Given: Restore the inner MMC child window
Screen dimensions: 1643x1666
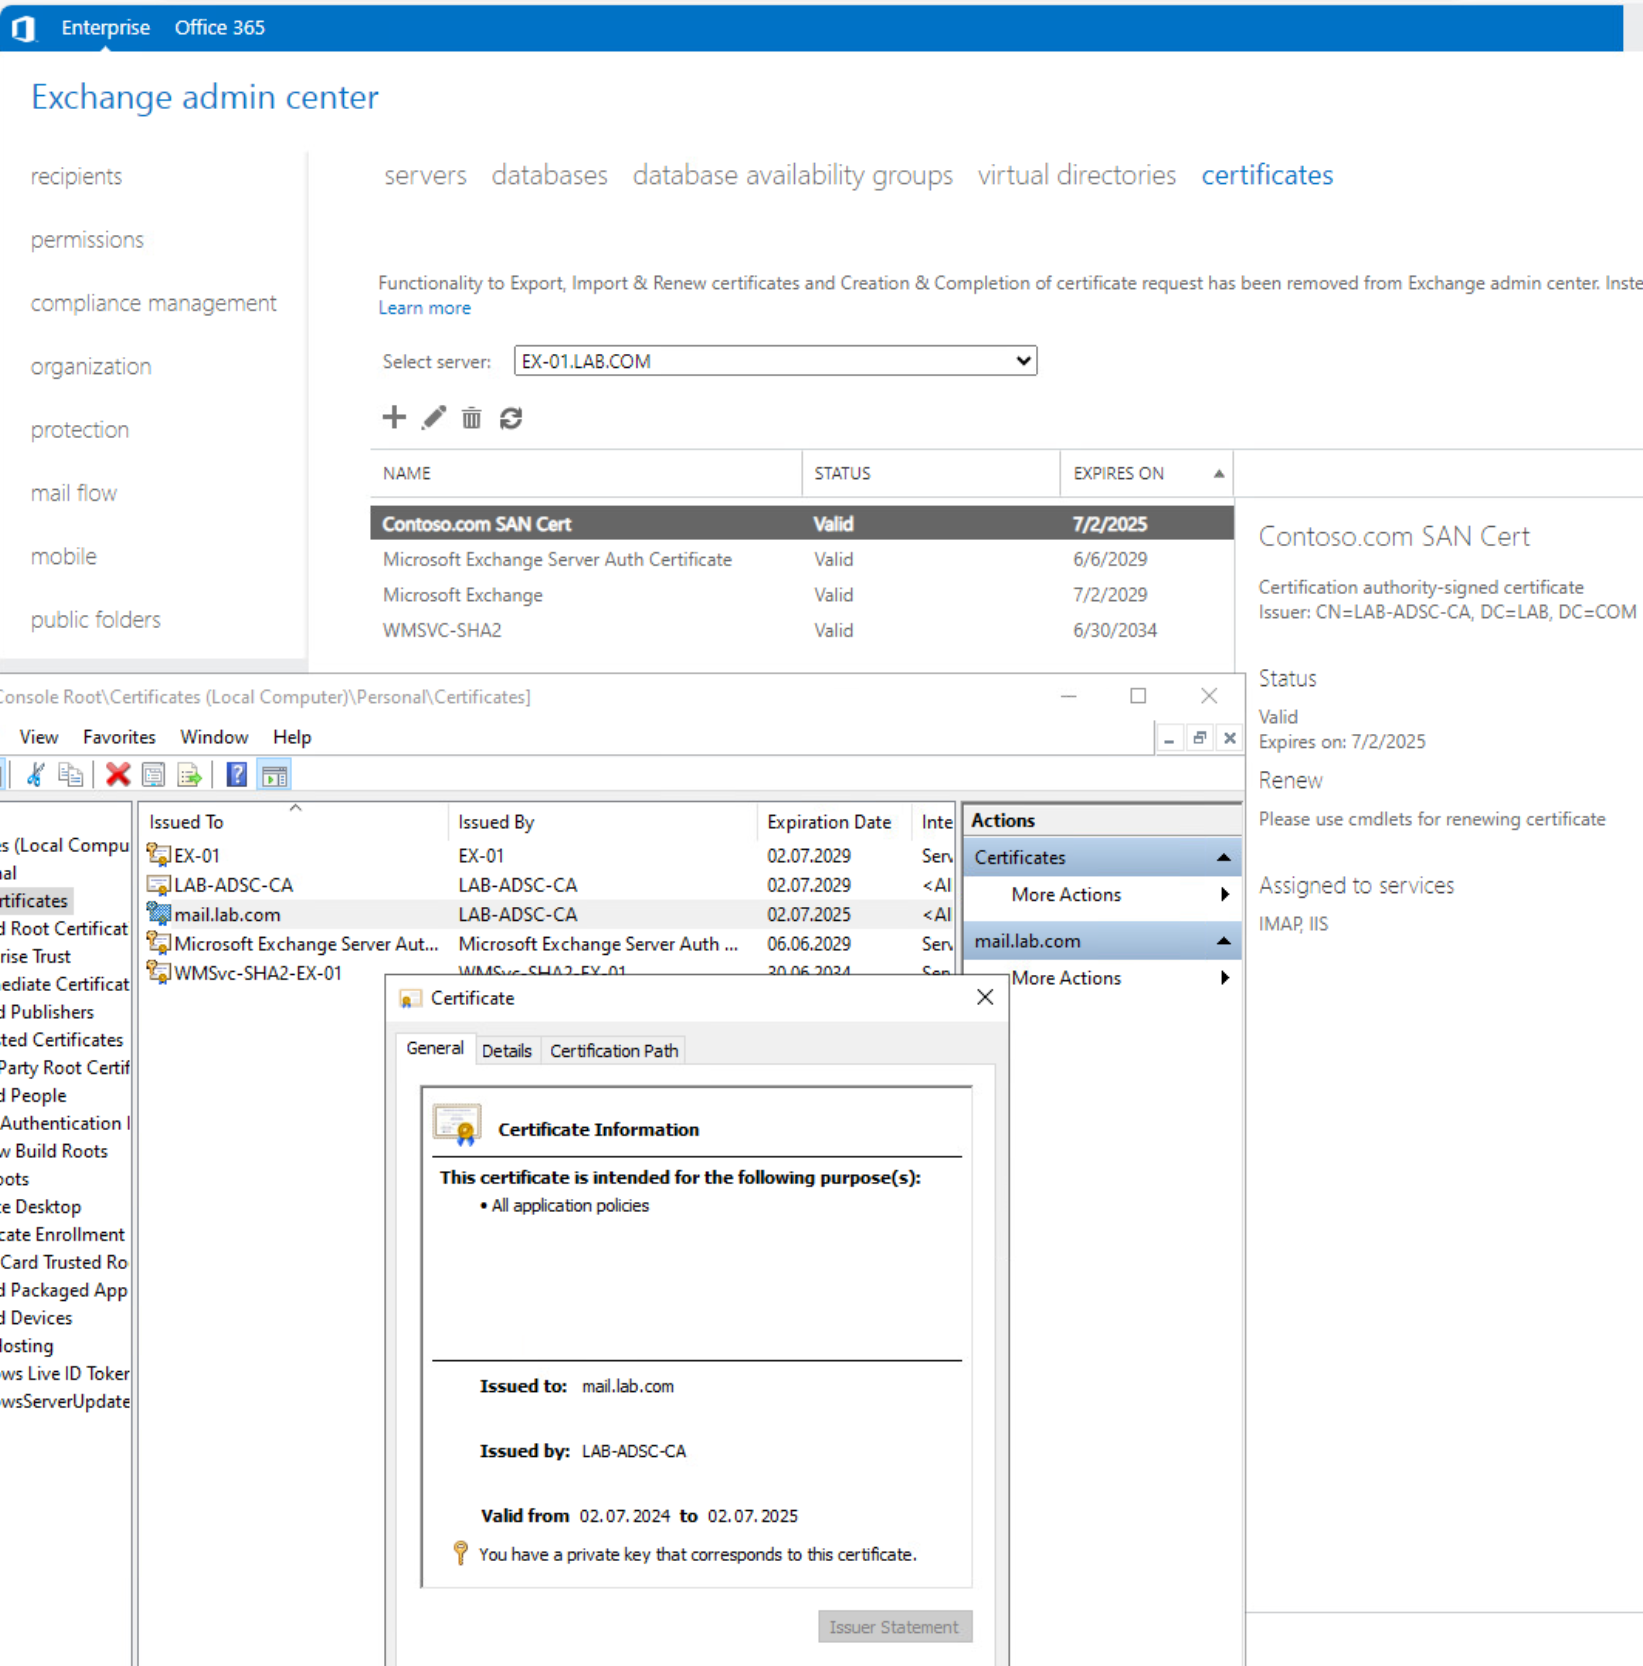Looking at the screenshot, I should 1199,738.
